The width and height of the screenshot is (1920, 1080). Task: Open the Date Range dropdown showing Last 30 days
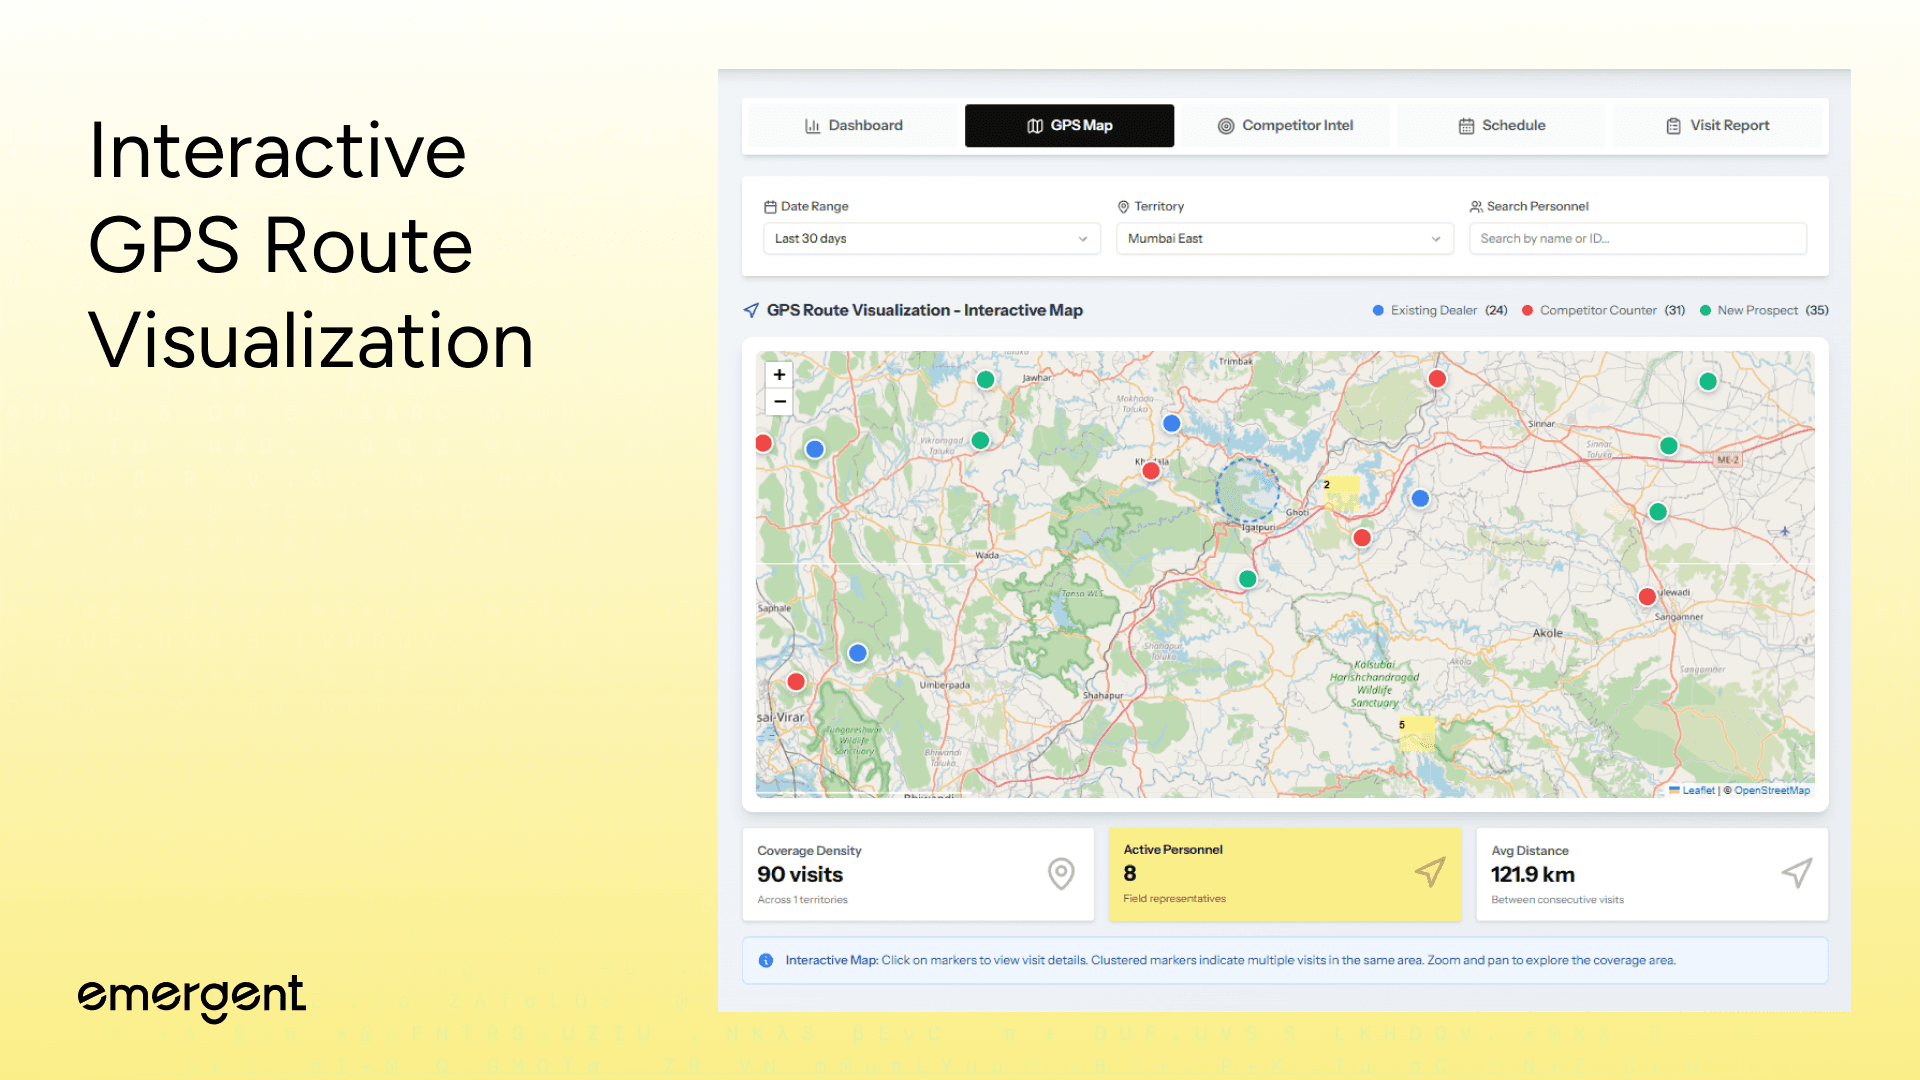(x=931, y=239)
